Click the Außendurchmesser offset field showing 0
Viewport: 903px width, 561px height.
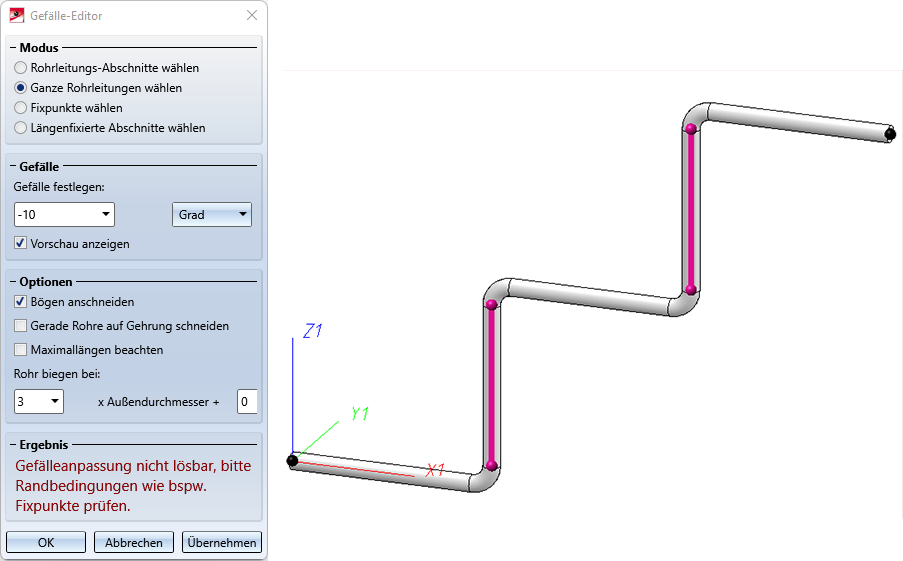[247, 401]
